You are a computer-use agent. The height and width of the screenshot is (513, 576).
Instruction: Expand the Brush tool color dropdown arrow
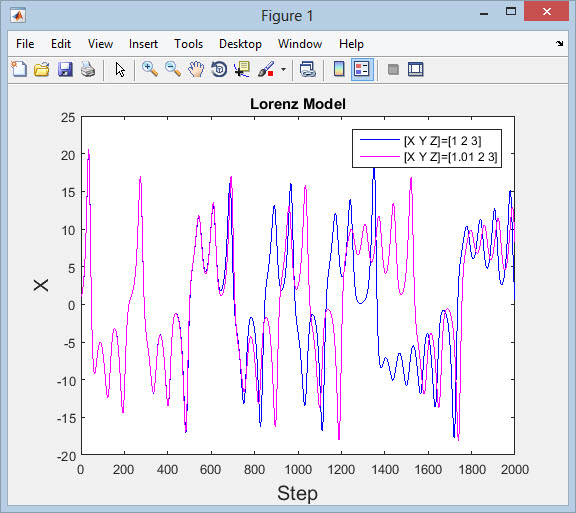pos(283,69)
